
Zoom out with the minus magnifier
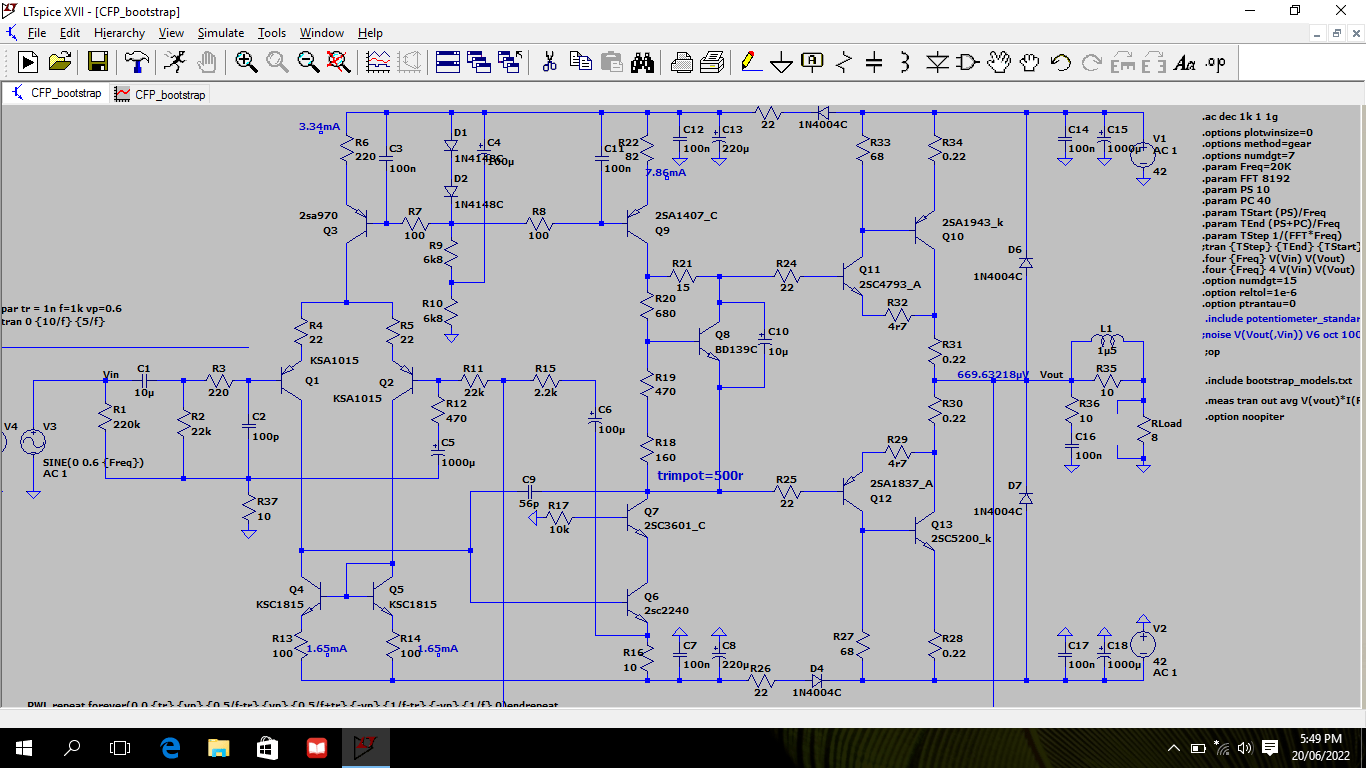(x=308, y=62)
